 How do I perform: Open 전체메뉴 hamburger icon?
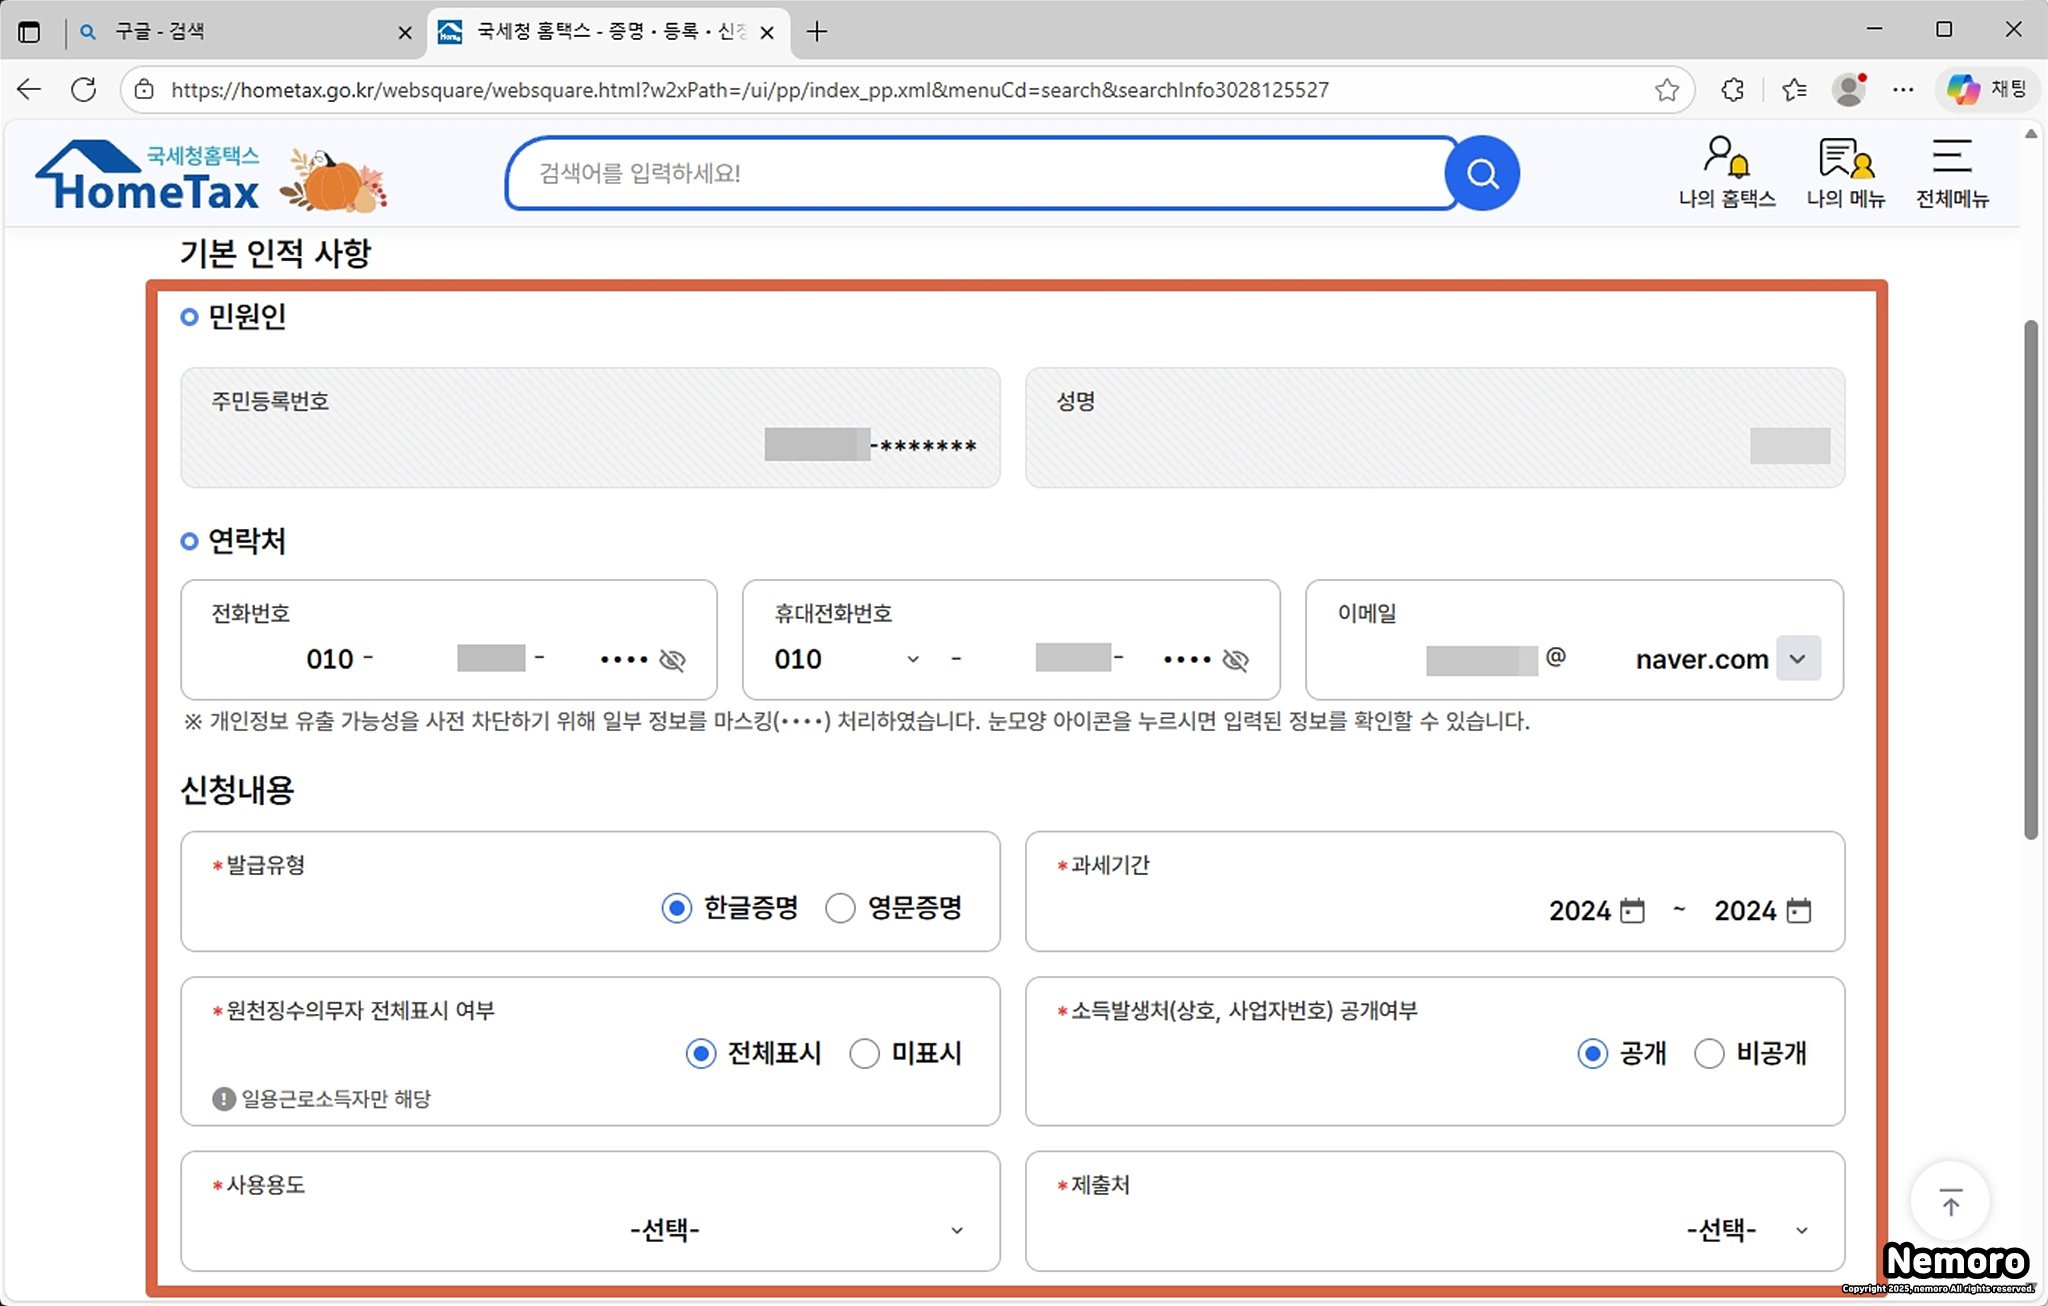(x=1951, y=157)
